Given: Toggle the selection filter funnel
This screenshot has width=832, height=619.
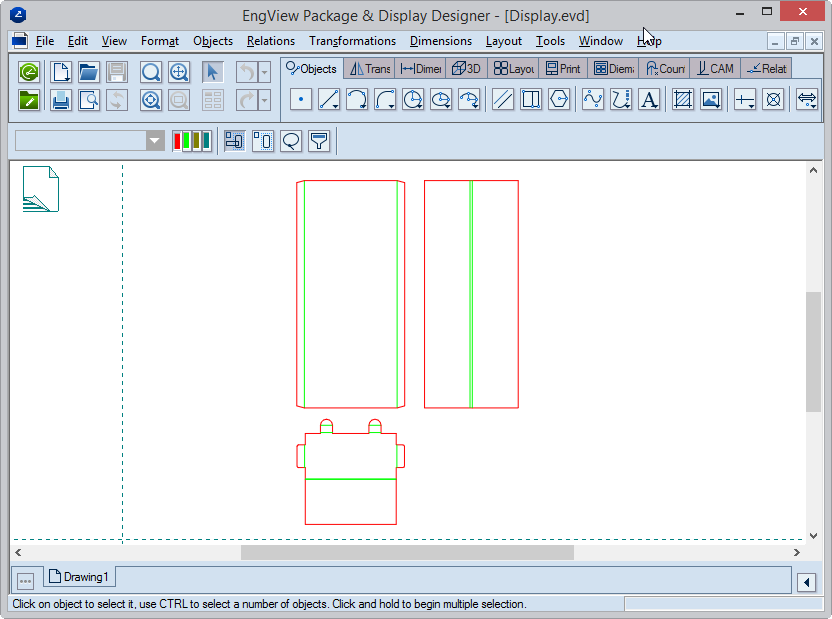Looking at the screenshot, I should (x=319, y=141).
